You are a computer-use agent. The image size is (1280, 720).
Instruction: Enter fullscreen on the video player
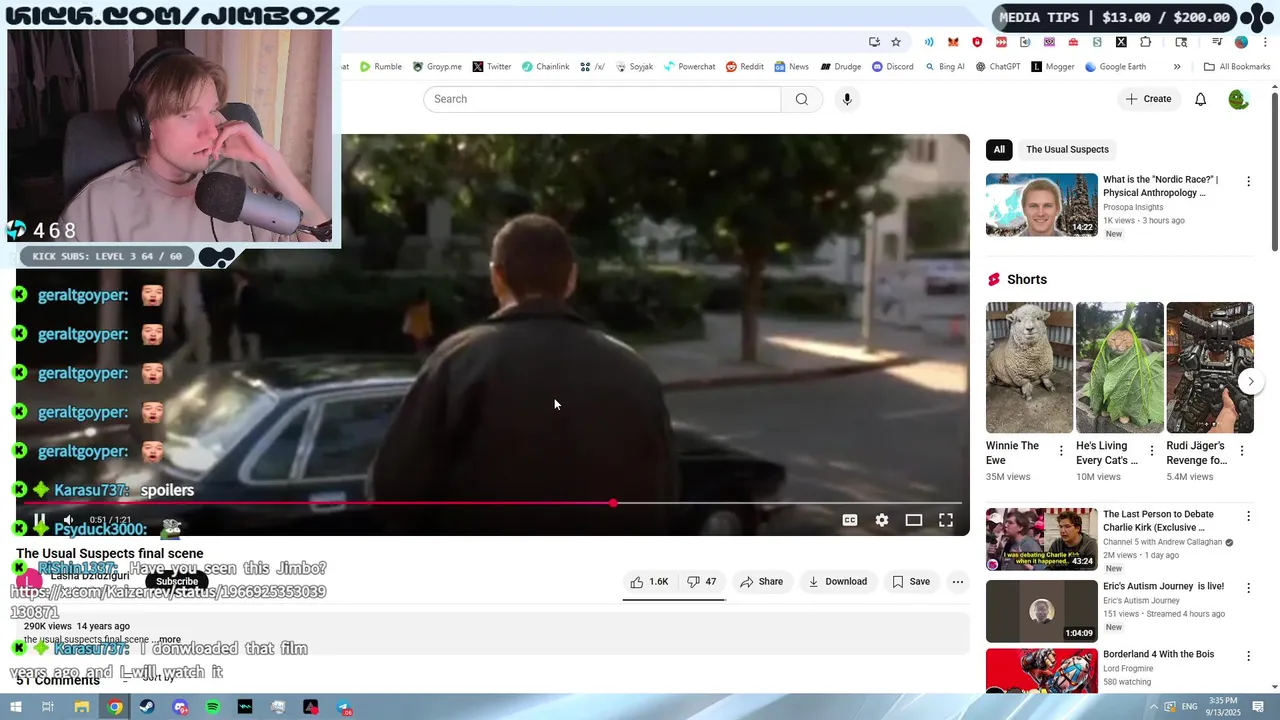point(946,520)
